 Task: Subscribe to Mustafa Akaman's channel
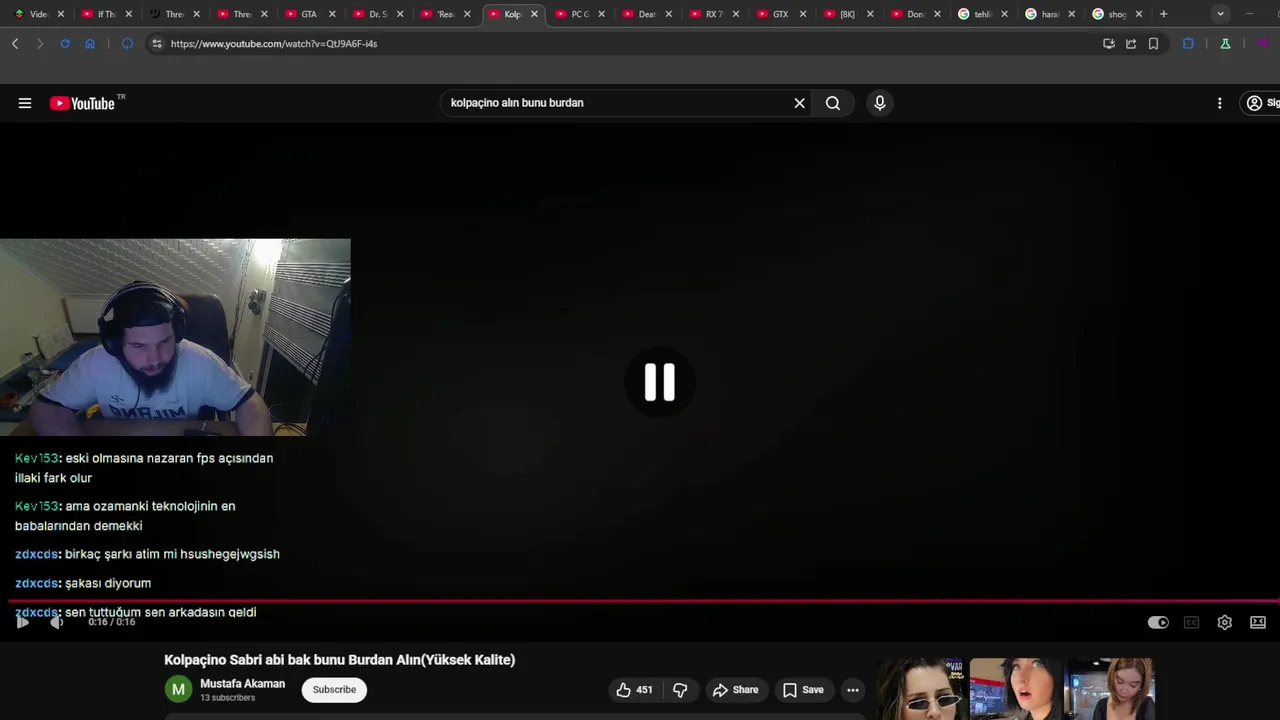[x=334, y=690]
